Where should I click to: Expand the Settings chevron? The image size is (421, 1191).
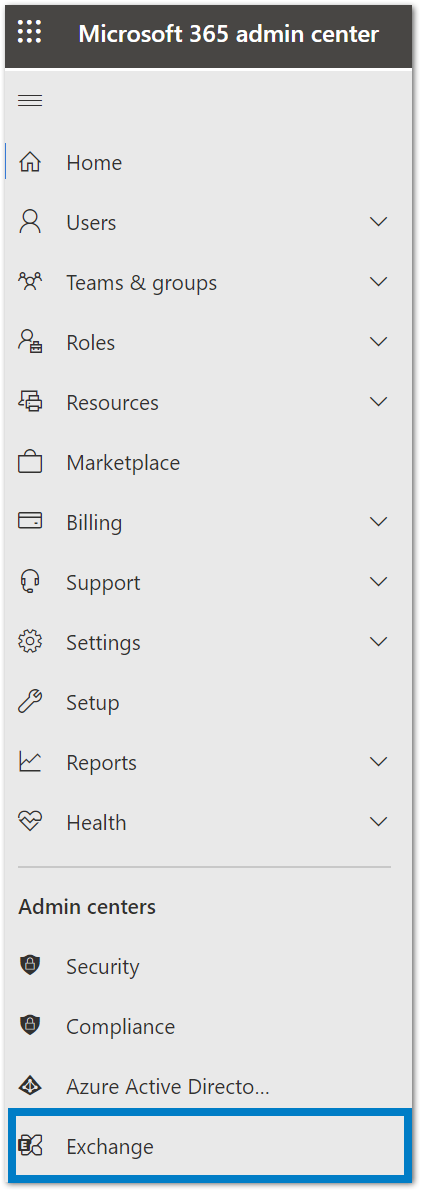(378, 643)
